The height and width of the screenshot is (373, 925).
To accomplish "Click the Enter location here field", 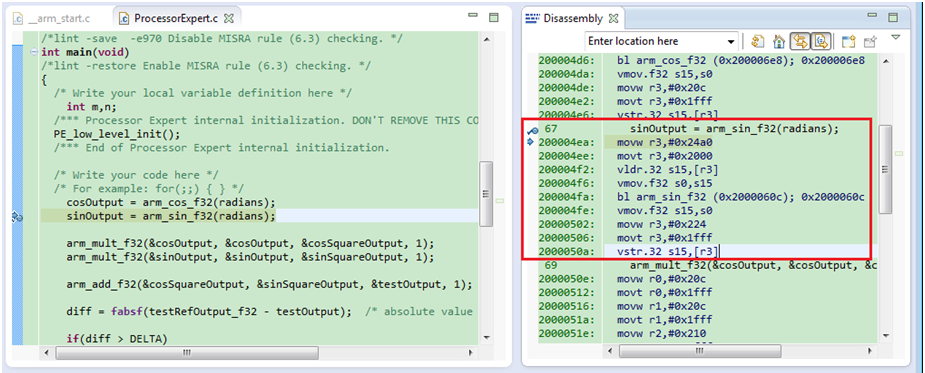I will click(x=656, y=42).
